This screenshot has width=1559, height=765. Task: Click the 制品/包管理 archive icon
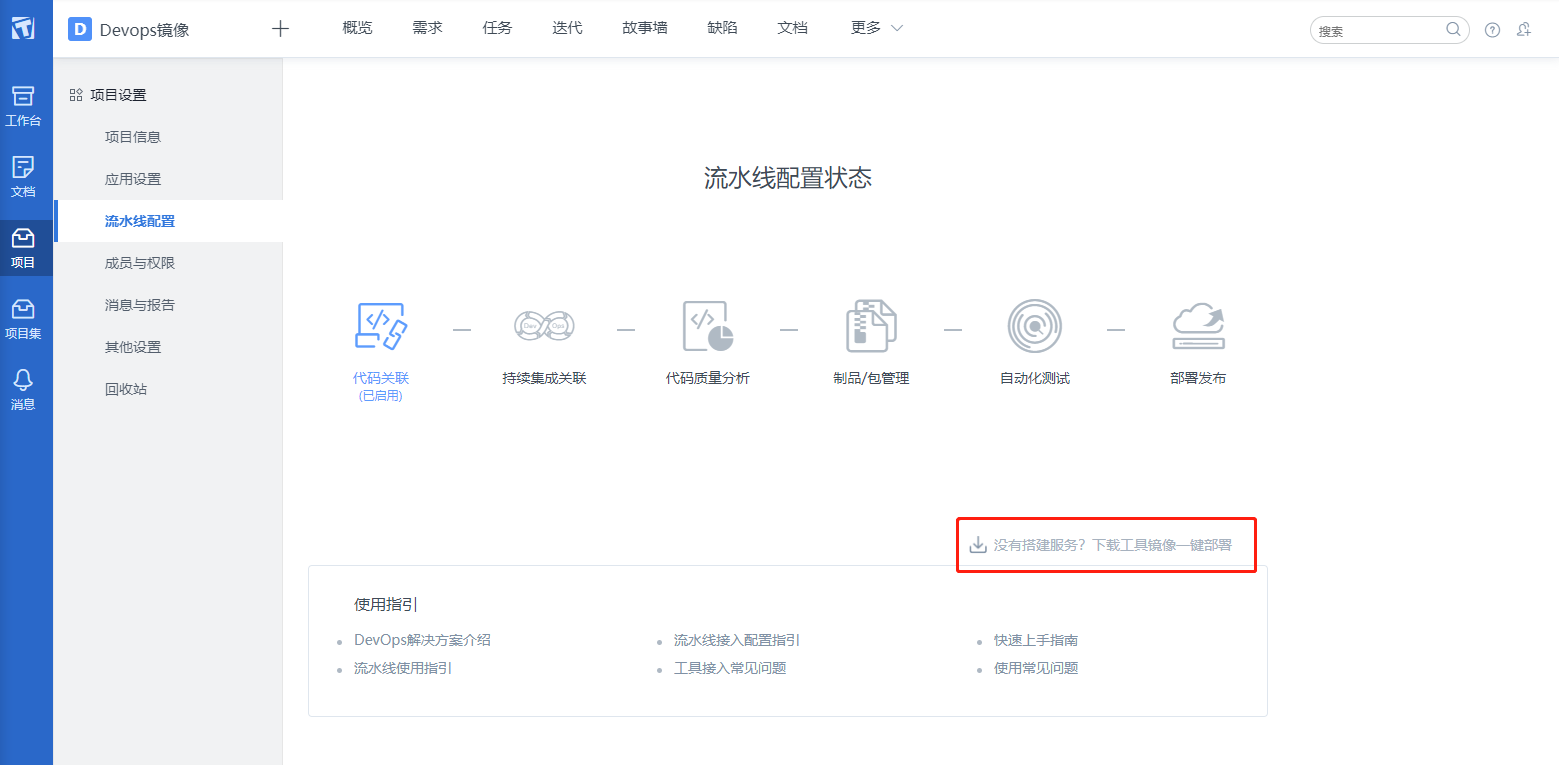[x=871, y=326]
